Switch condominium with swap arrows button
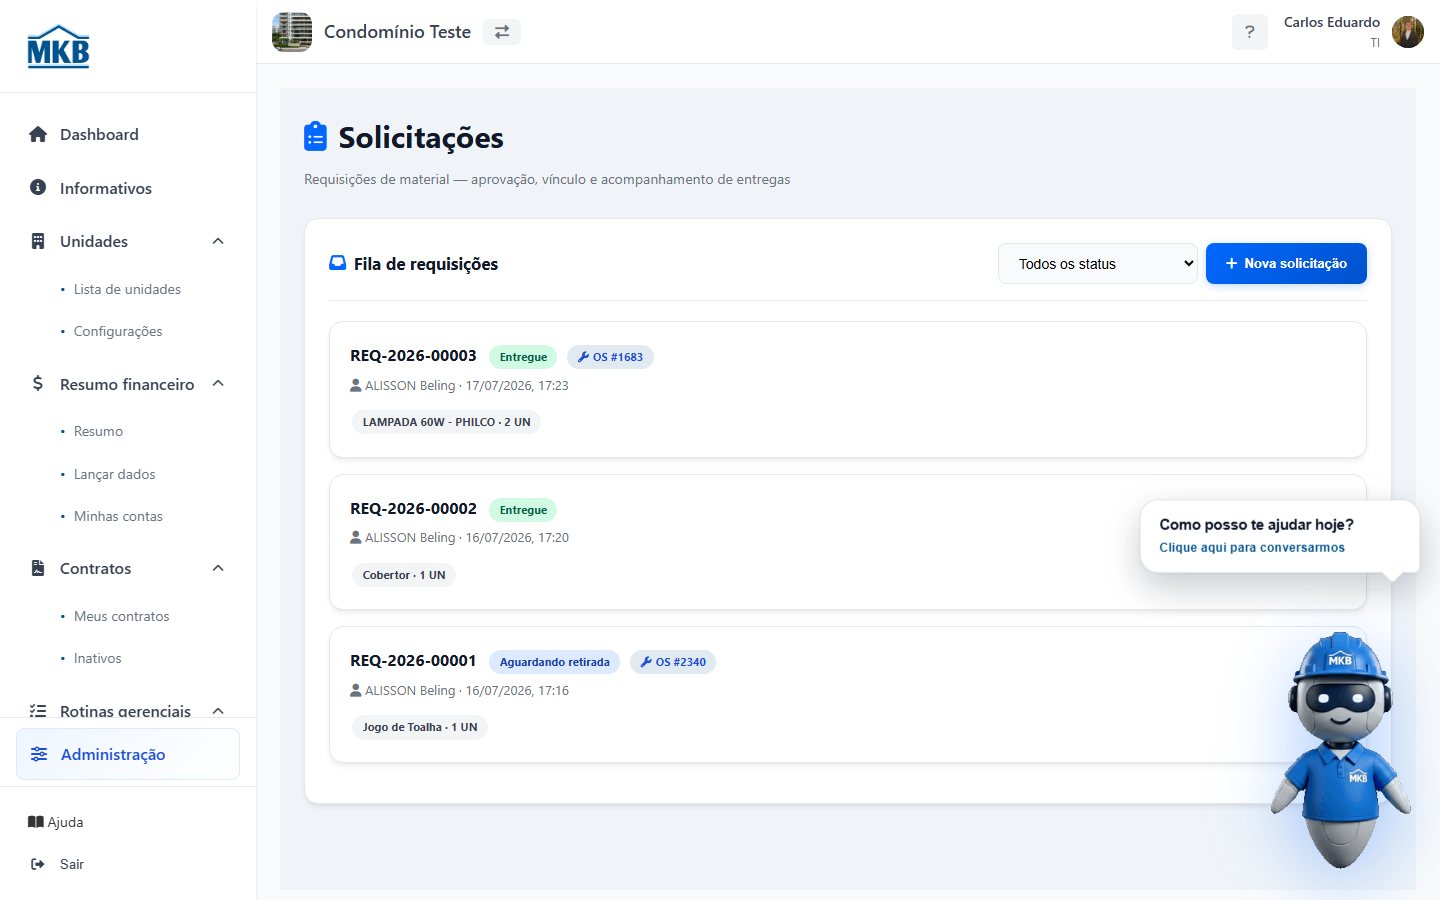Viewport: 1440px width, 900px height. click(x=502, y=32)
